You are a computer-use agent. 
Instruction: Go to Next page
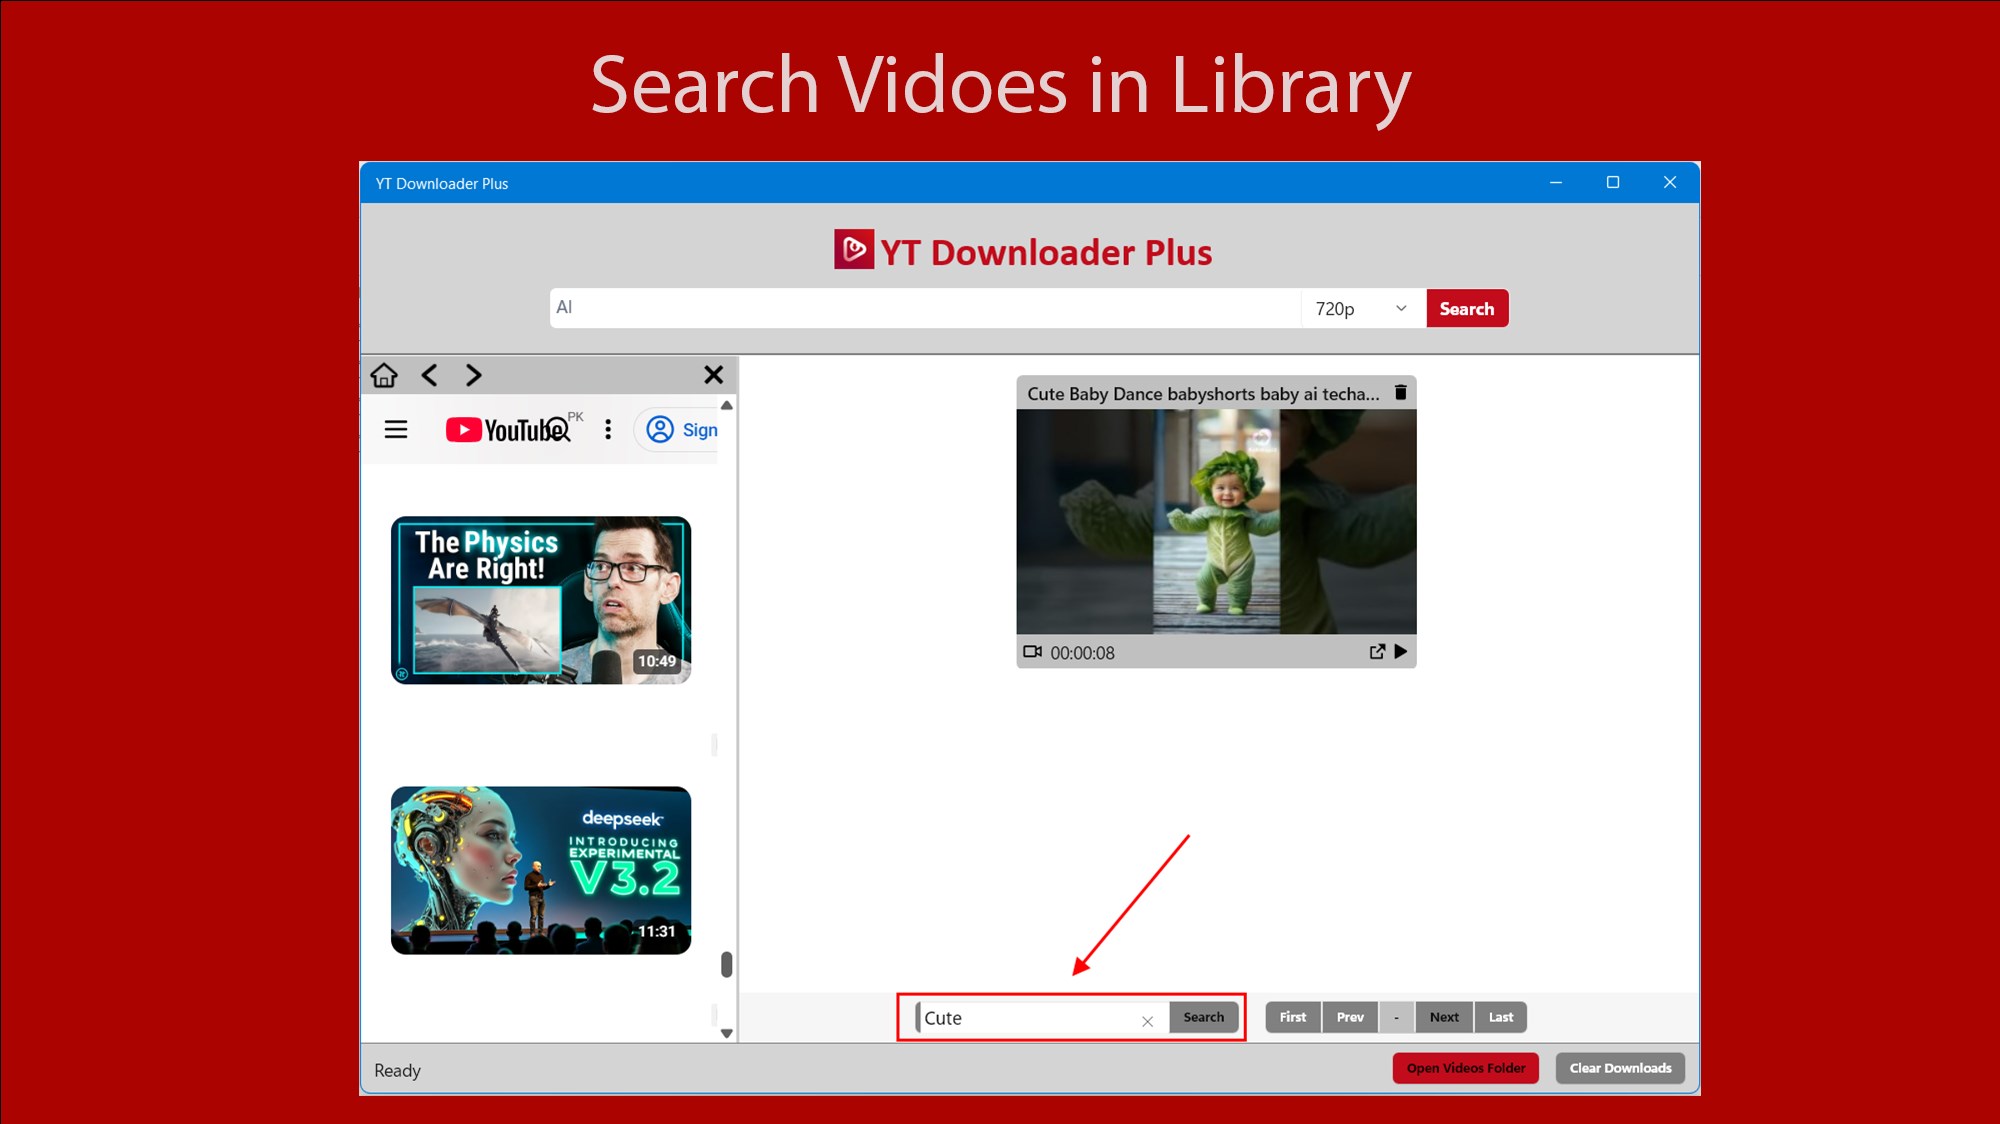pos(1444,1017)
